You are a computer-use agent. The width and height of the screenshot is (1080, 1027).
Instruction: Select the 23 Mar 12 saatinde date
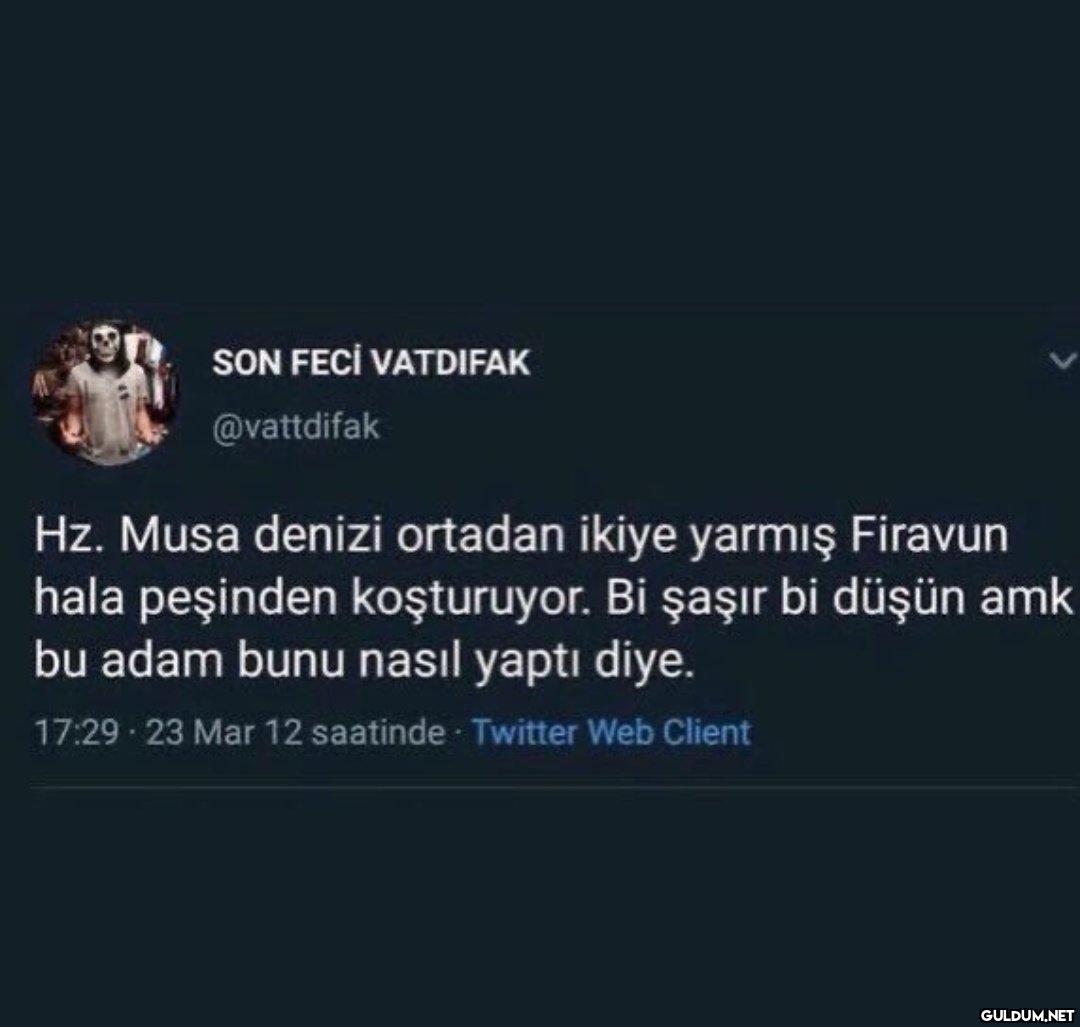tap(295, 732)
